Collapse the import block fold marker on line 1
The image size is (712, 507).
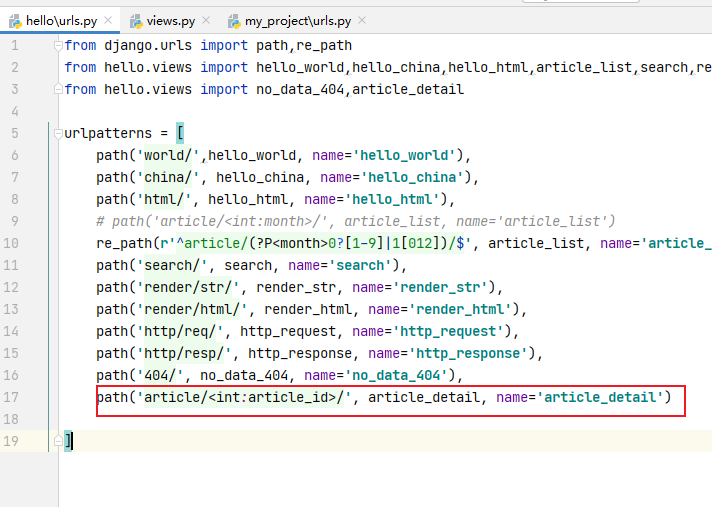[x=58, y=45]
